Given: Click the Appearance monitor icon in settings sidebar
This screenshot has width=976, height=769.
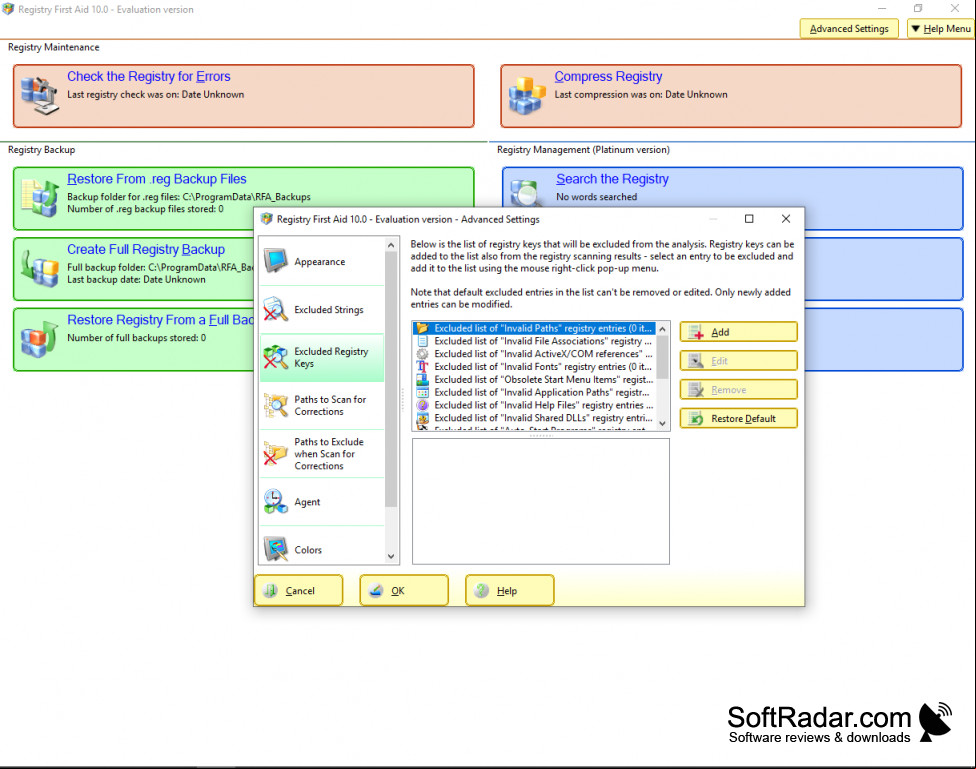Looking at the screenshot, I should click(276, 261).
